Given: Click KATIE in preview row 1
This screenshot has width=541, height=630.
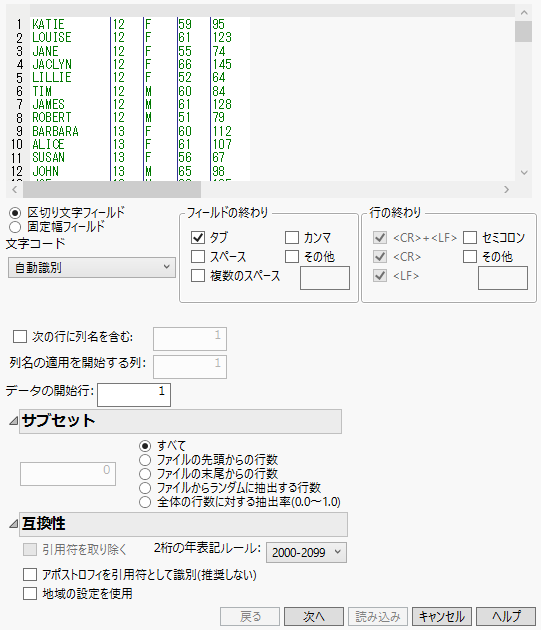Looking at the screenshot, I should [x=48, y=24].
